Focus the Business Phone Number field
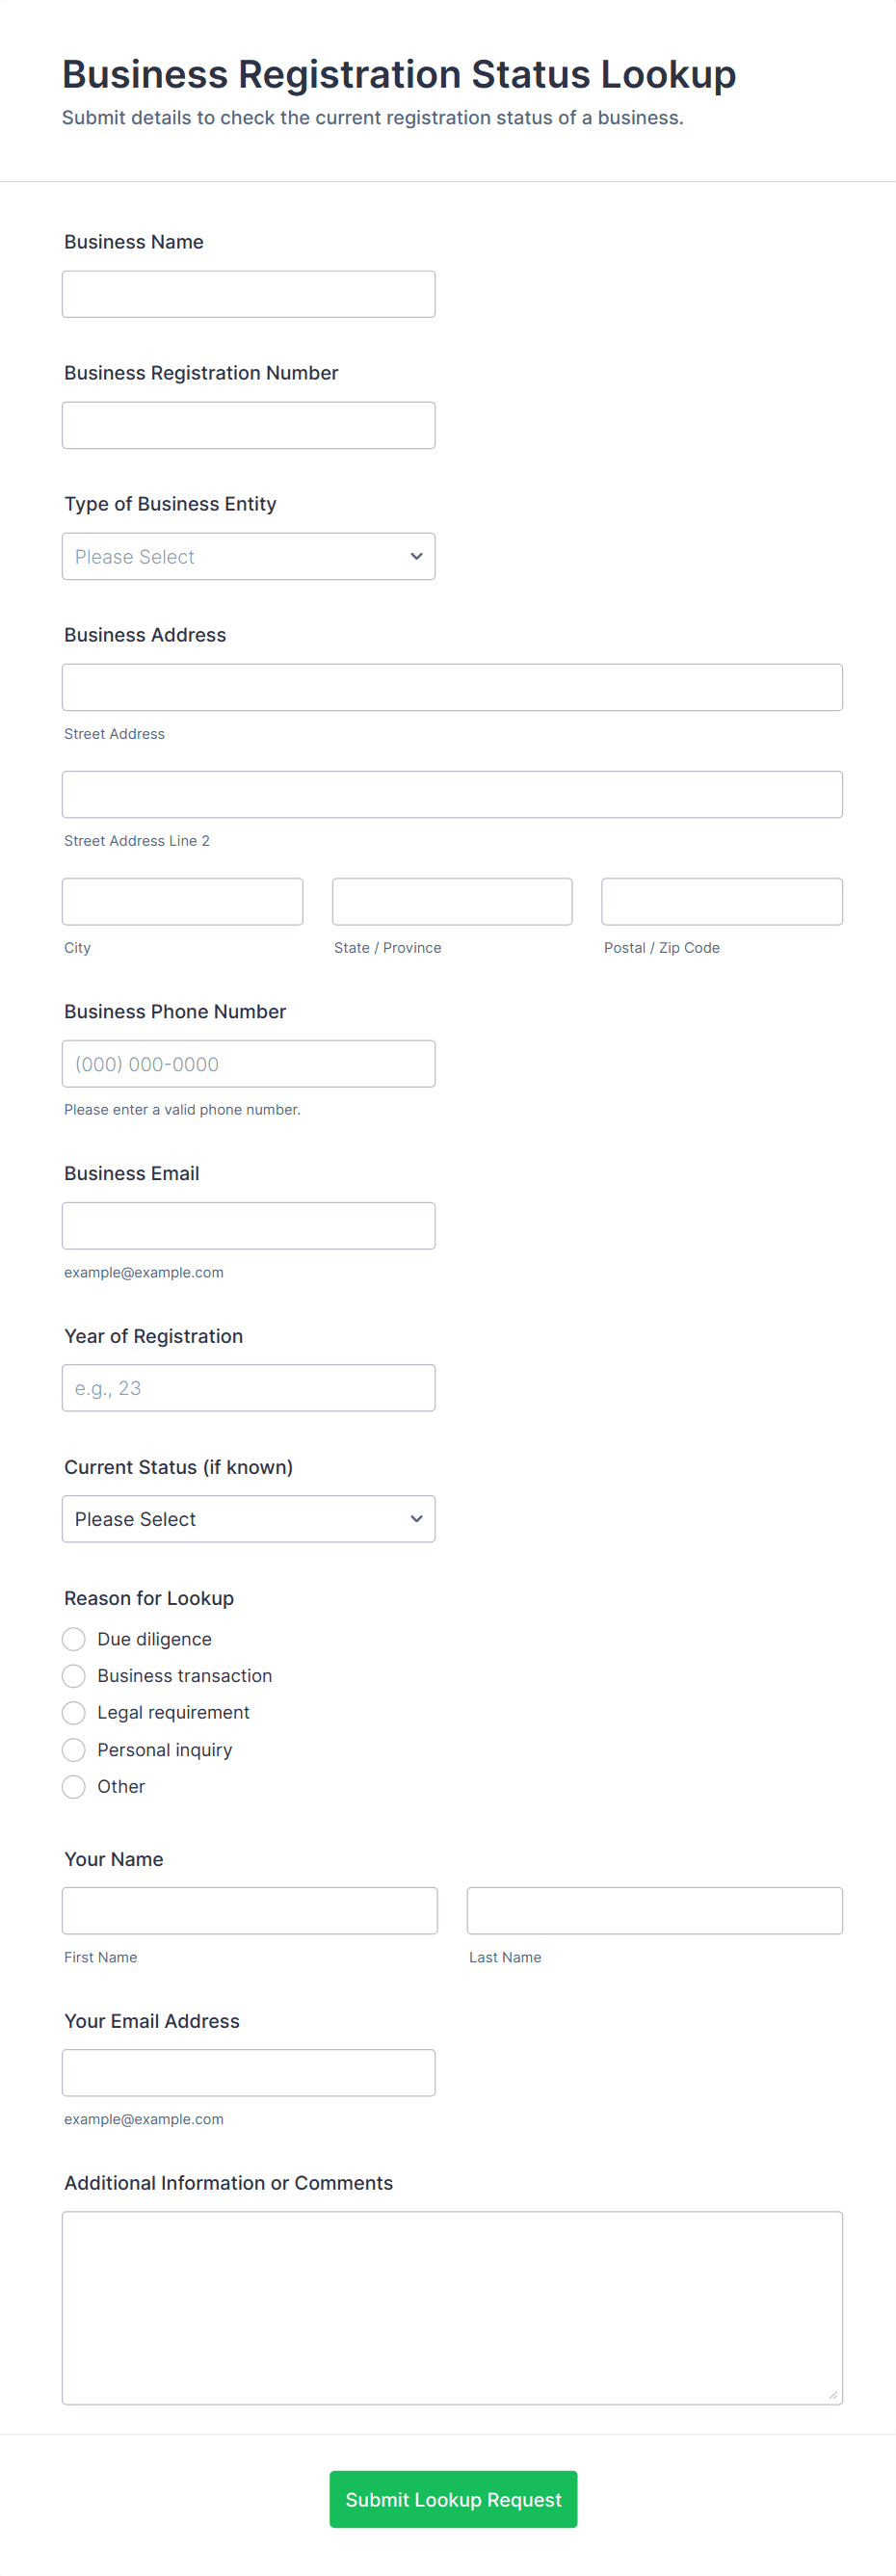Screen dimensions: 896x2576 click(x=248, y=1063)
